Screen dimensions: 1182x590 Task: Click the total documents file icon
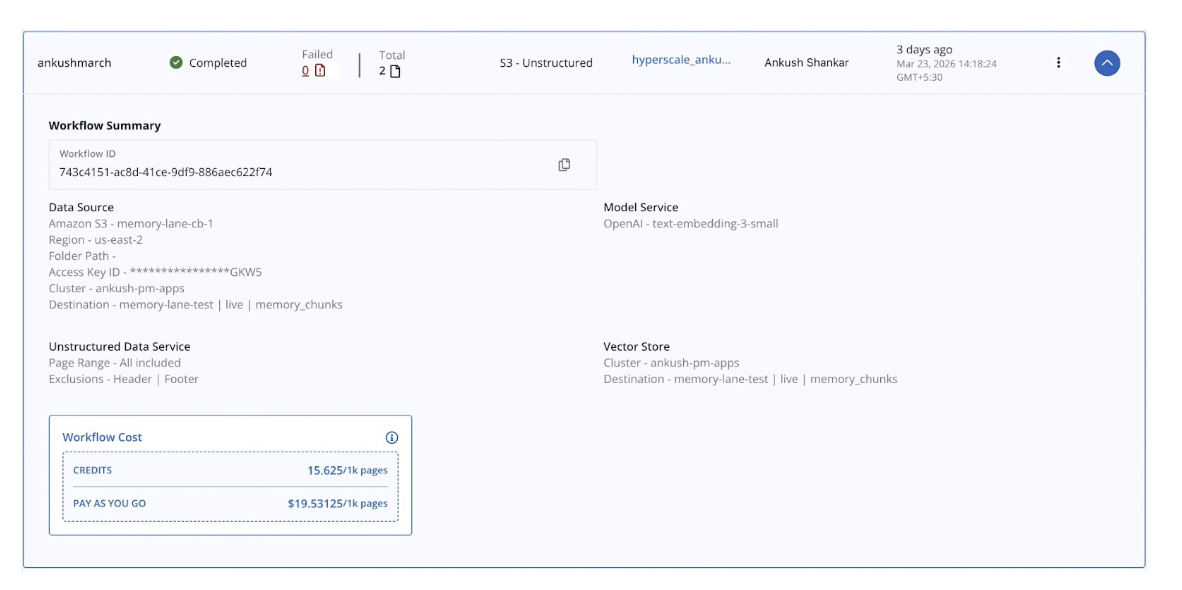point(395,71)
